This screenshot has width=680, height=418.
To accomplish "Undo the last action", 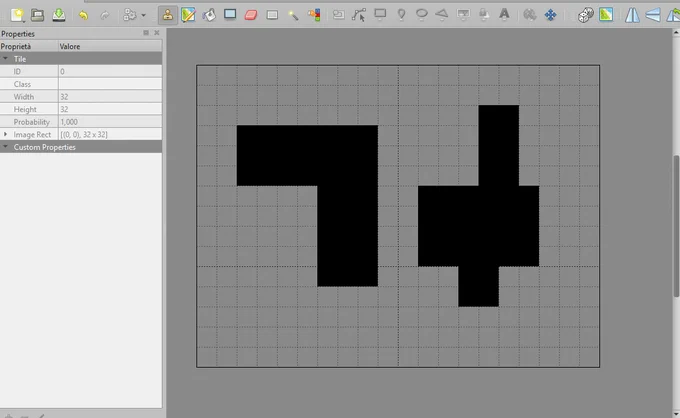I will coord(83,16).
